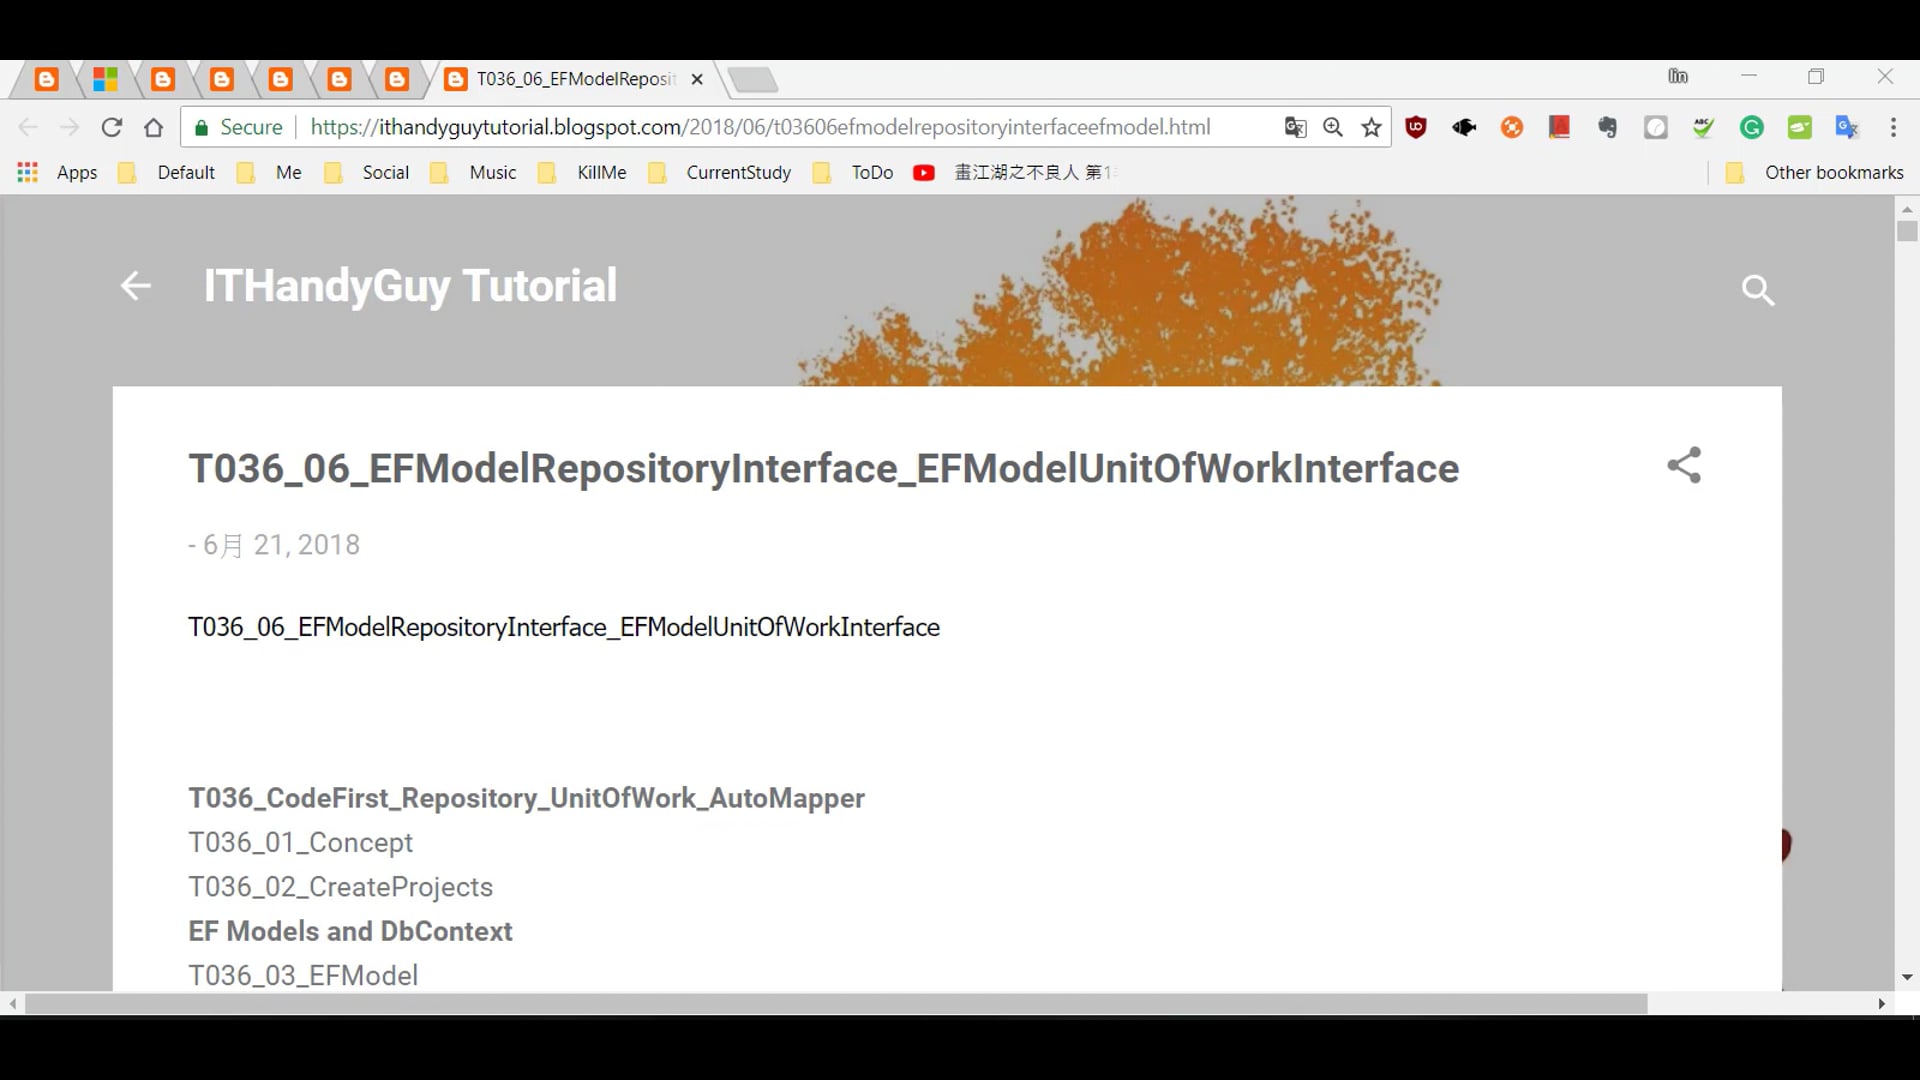Screen dimensions: 1920x1080
Task: Click the page reload button
Action: click(111, 127)
